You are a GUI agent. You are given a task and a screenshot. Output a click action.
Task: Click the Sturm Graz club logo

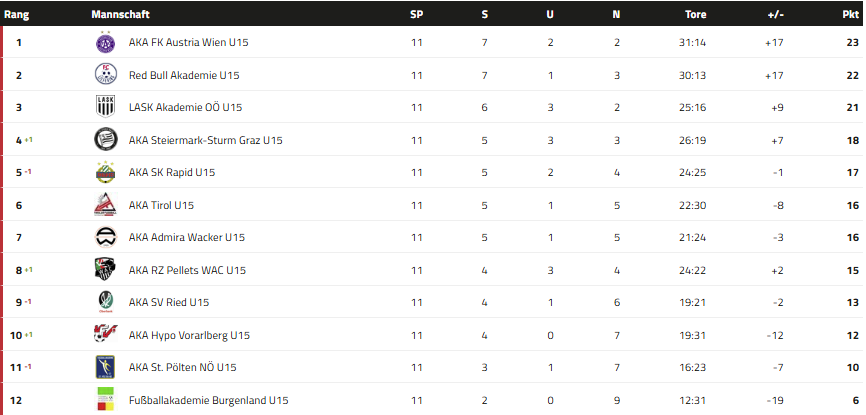pyautogui.click(x=105, y=140)
